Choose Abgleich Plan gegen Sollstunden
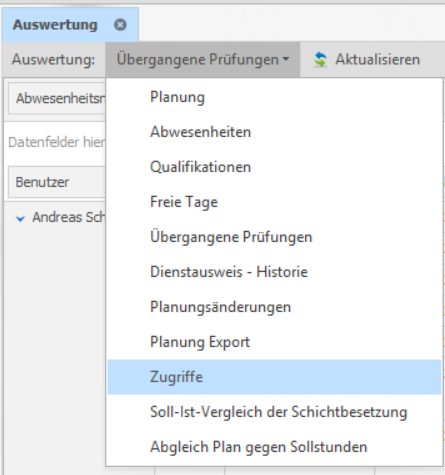This screenshot has width=445, height=475. (274, 447)
